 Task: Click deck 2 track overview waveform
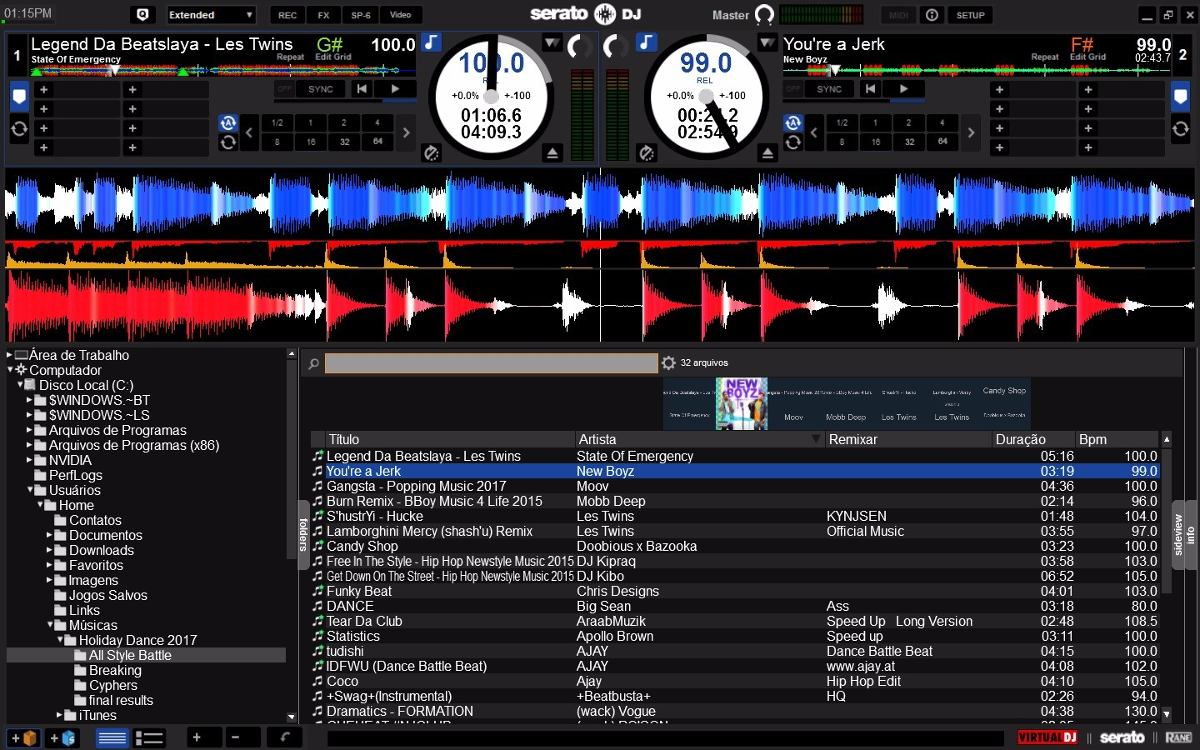coord(976,71)
